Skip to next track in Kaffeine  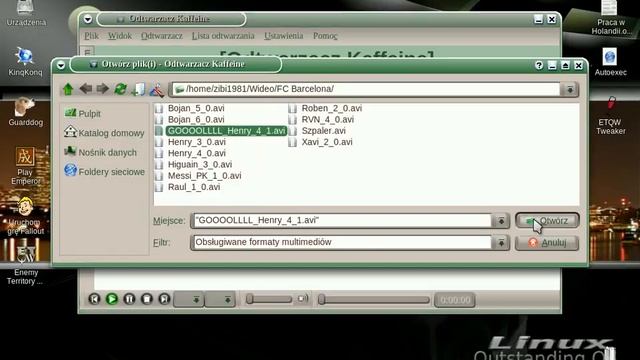[x=164, y=299]
